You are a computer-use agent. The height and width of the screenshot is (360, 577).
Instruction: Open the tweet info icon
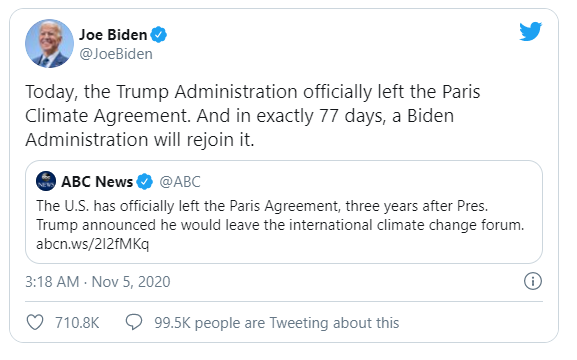(x=532, y=281)
